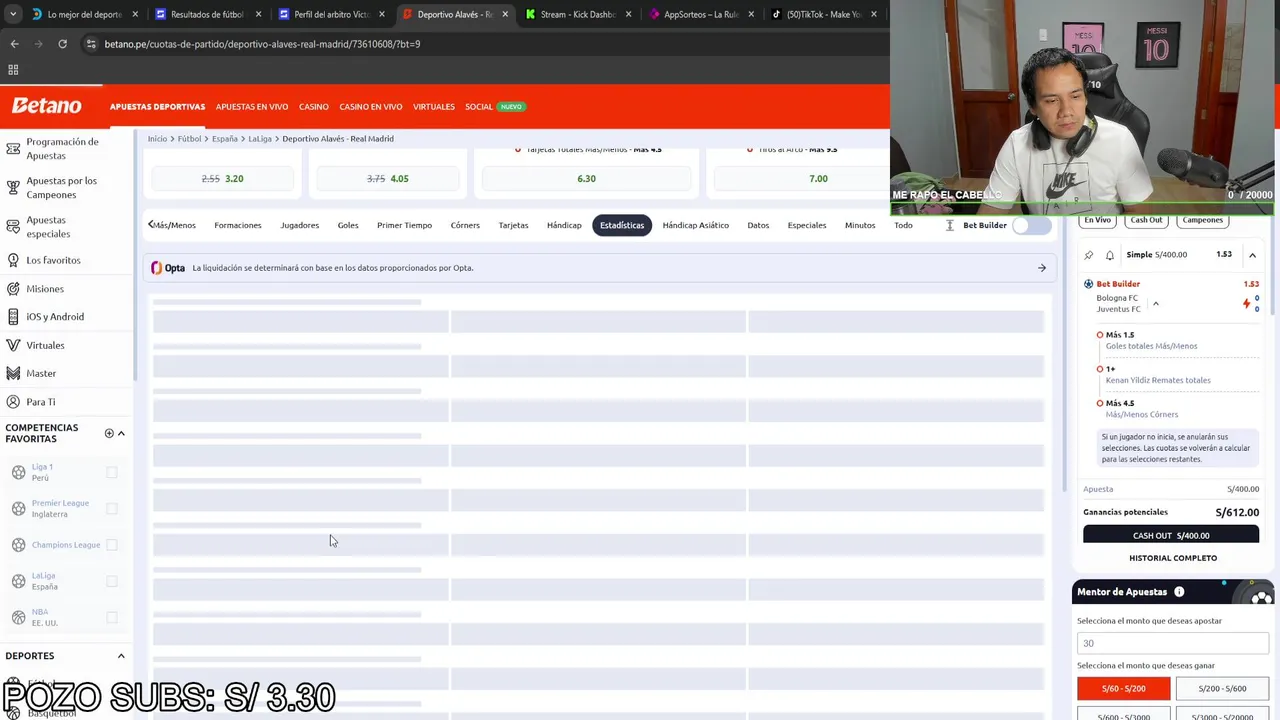Viewport: 1280px width, 720px height.
Task: Click the NBA basketball icon
Action: 19,617
